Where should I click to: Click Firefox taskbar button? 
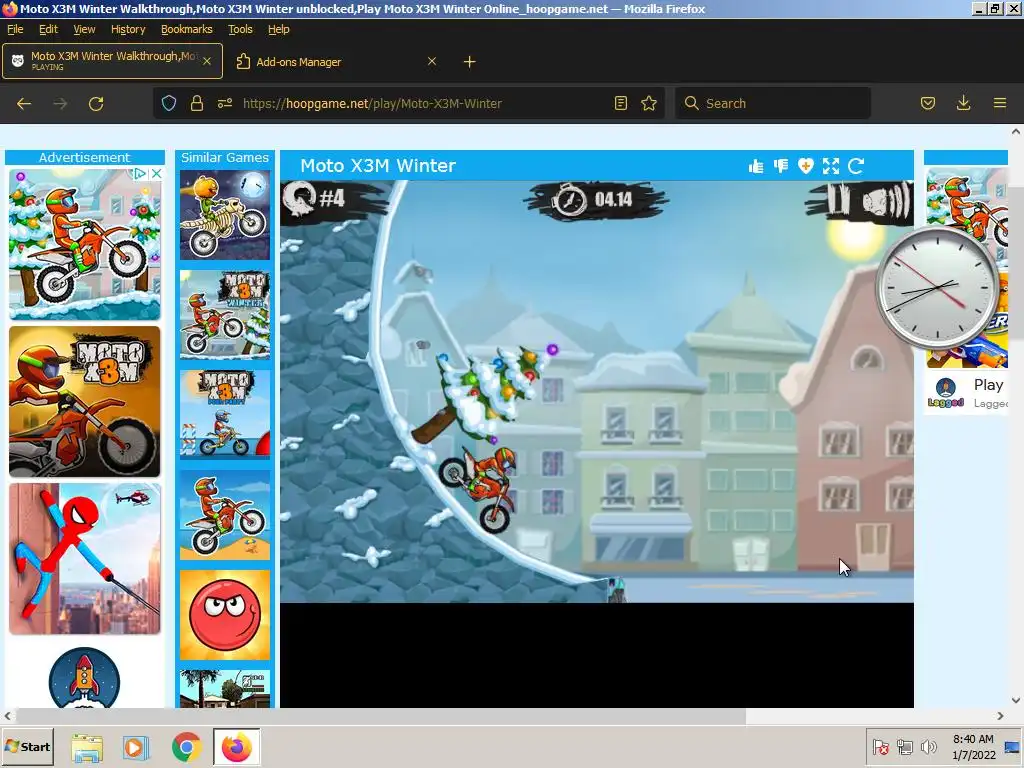click(x=236, y=748)
